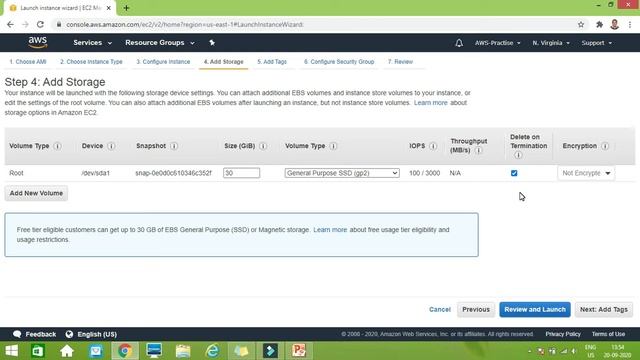Open the Not Encrypted encryption dropdown
Image resolution: width=640 pixels, height=360 pixels.
click(x=586, y=173)
